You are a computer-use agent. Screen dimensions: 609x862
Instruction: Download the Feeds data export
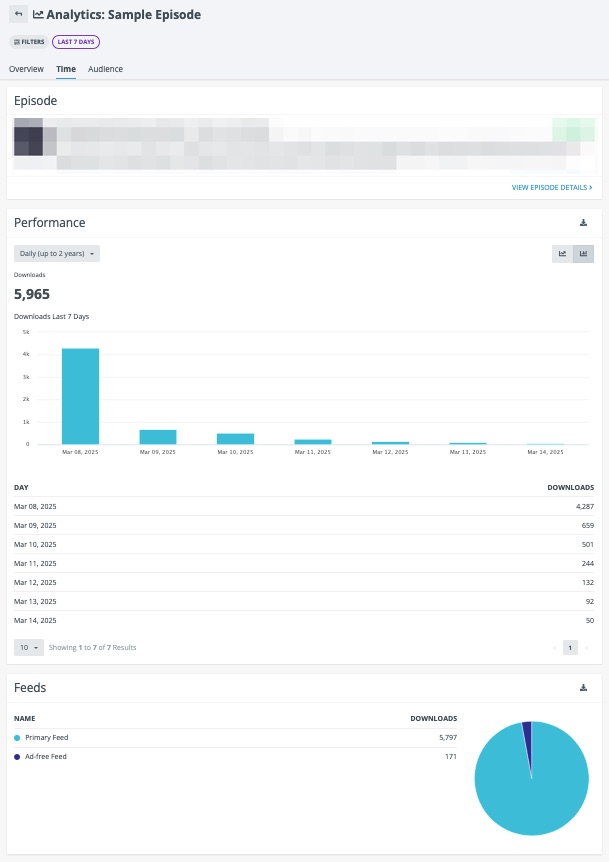583,688
